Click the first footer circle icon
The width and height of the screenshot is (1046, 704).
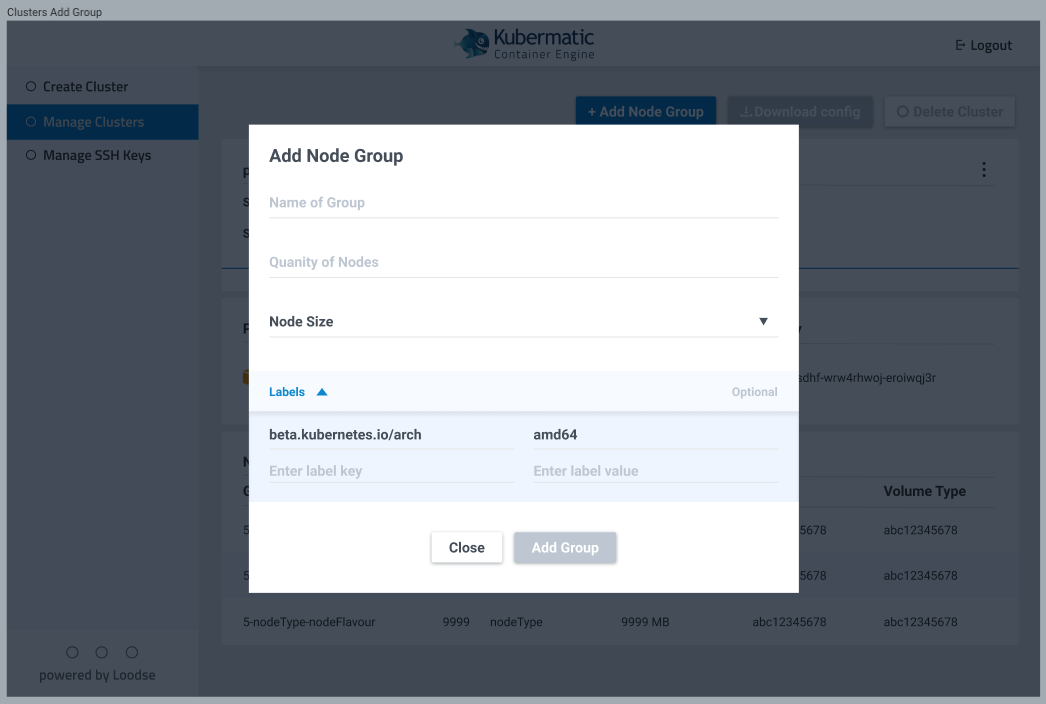(72, 652)
